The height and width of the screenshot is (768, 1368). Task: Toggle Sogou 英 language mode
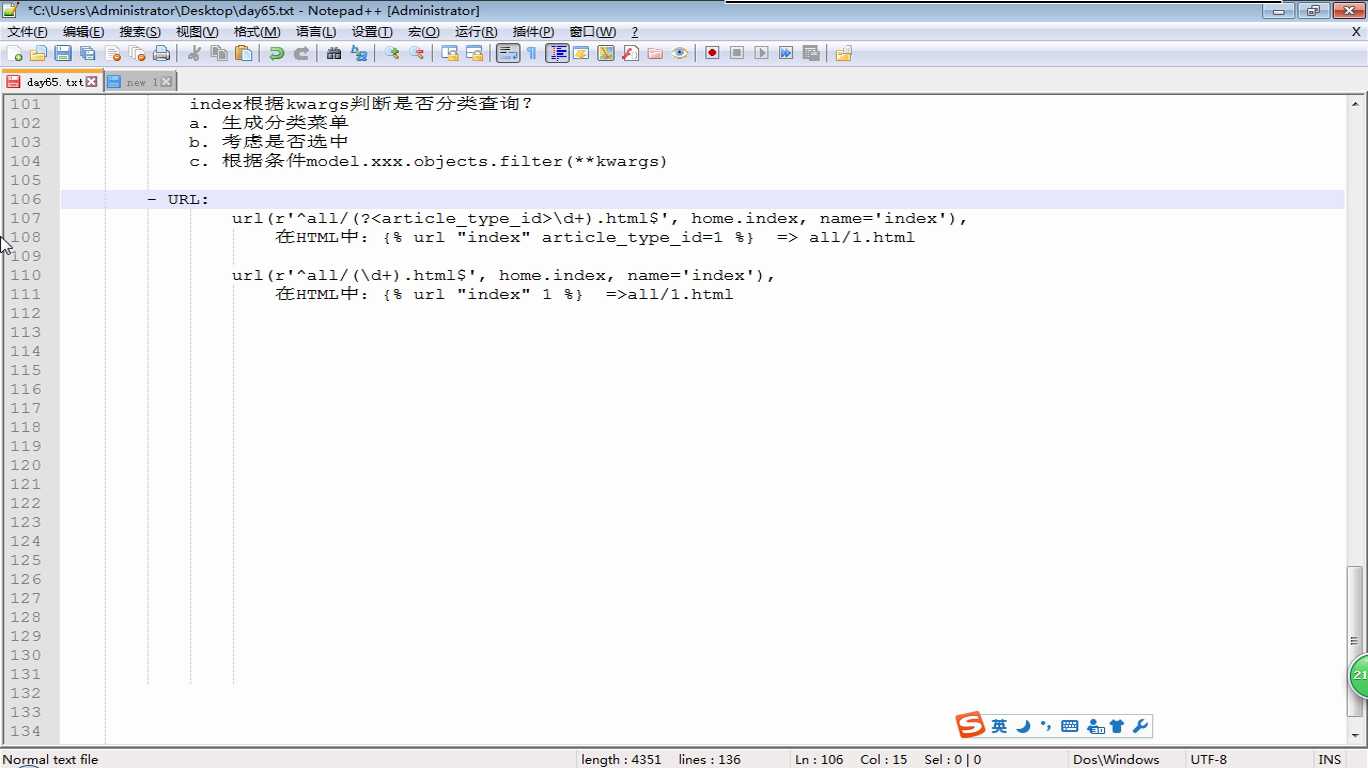coord(999,726)
